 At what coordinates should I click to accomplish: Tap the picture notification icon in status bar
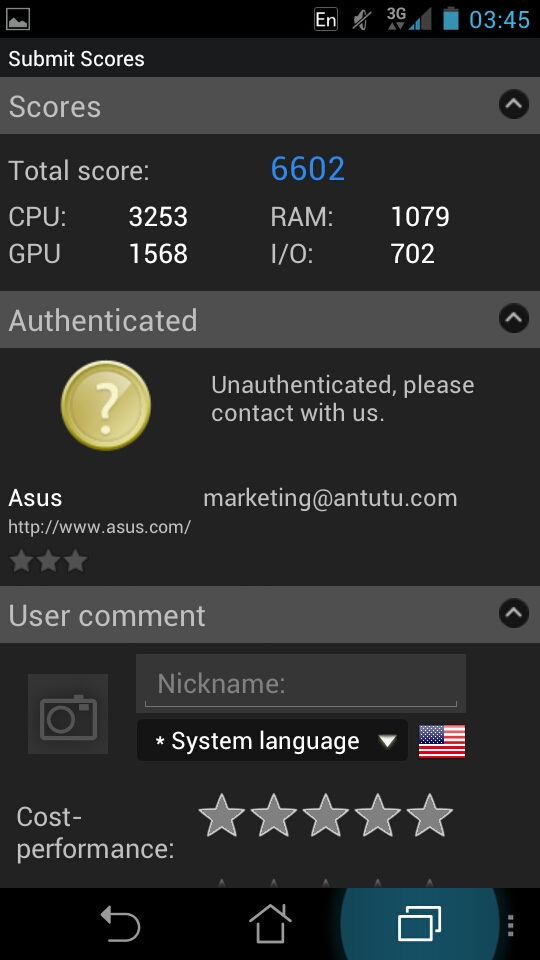18,20
